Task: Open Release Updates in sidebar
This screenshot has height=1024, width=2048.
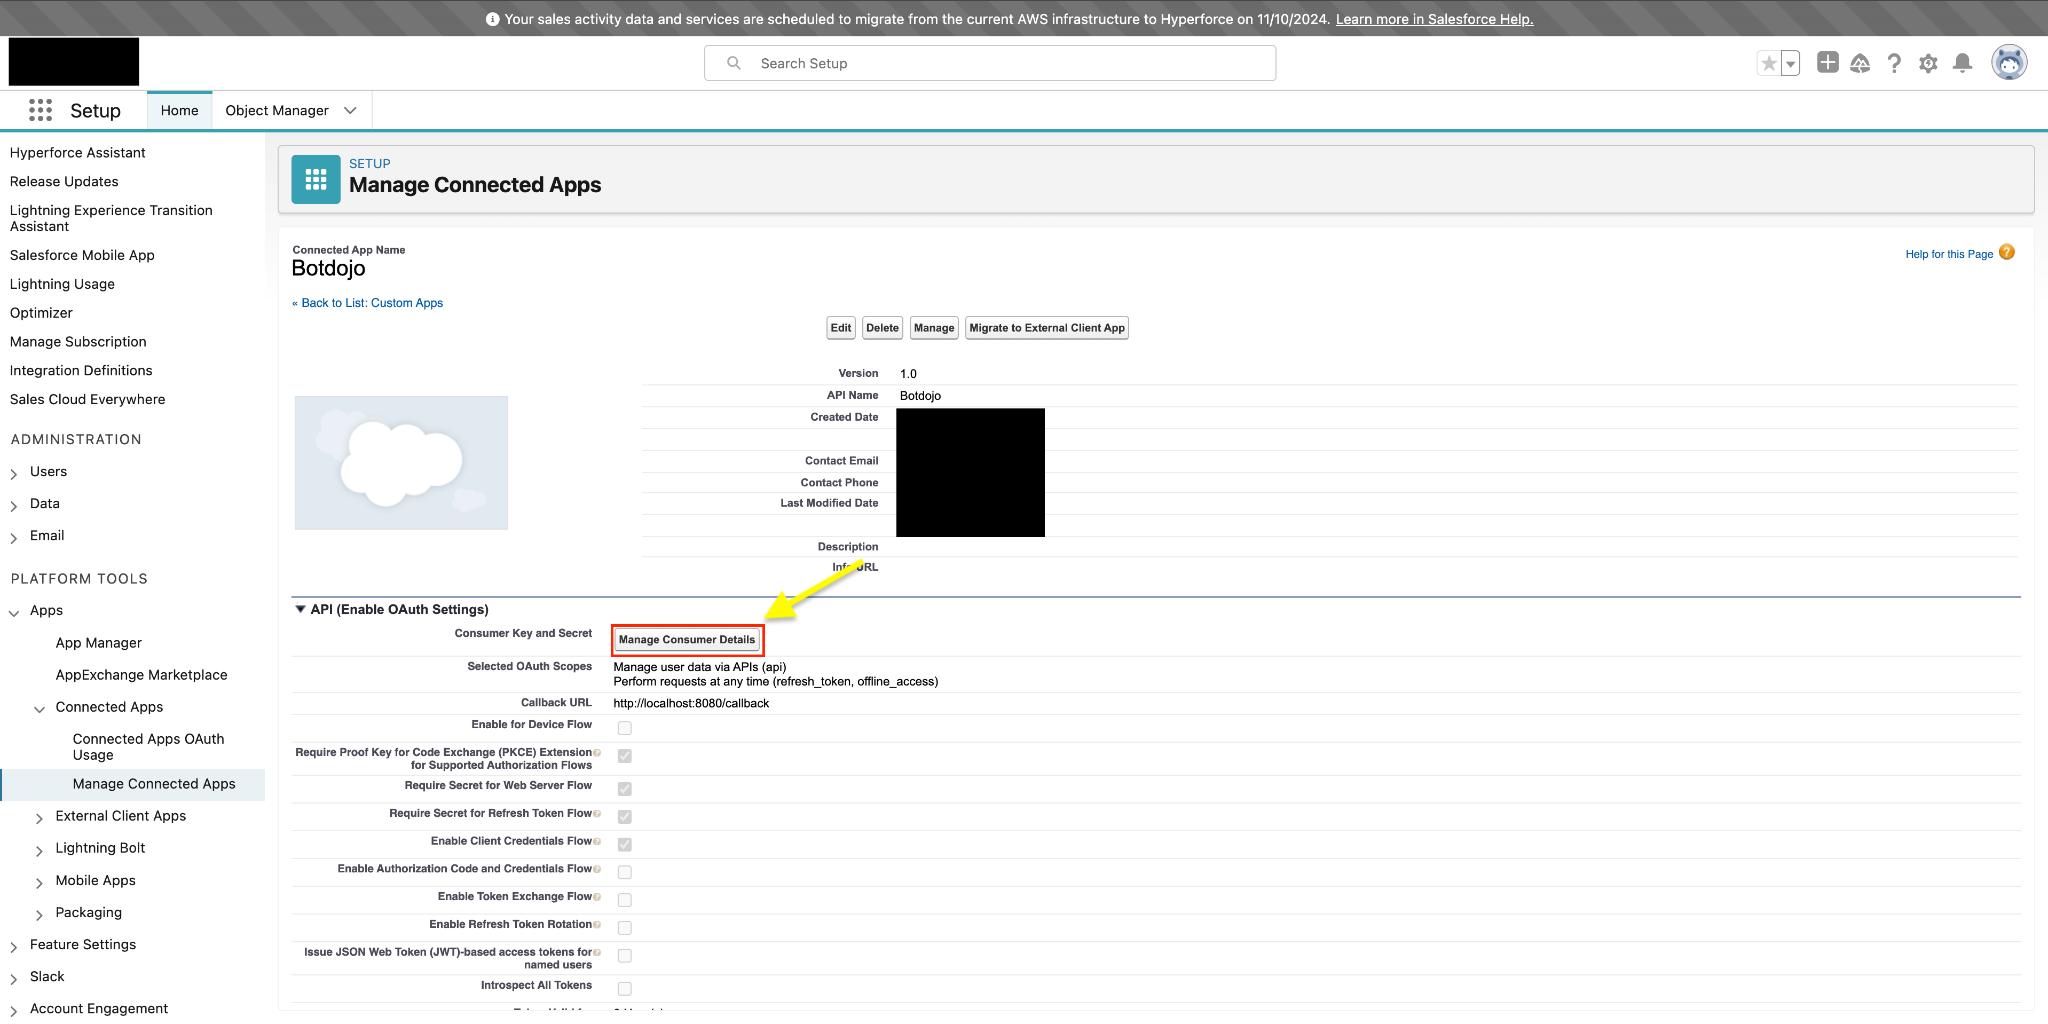Action: coord(64,182)
